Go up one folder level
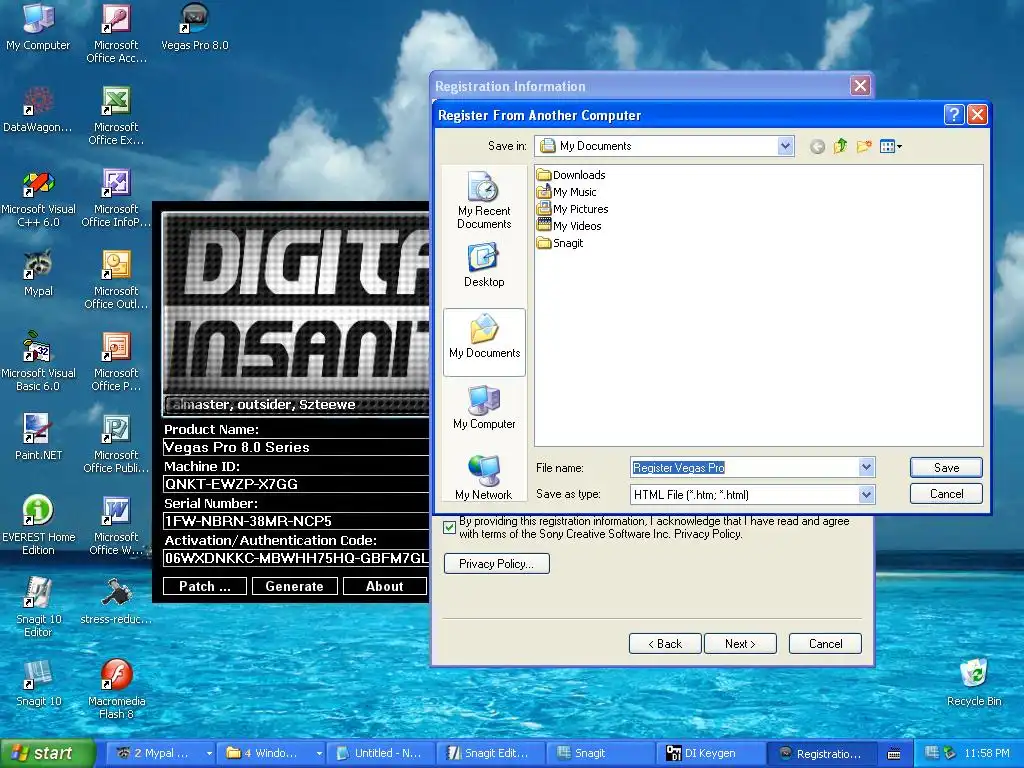1024x768 pixels. [x=840, y=146]
